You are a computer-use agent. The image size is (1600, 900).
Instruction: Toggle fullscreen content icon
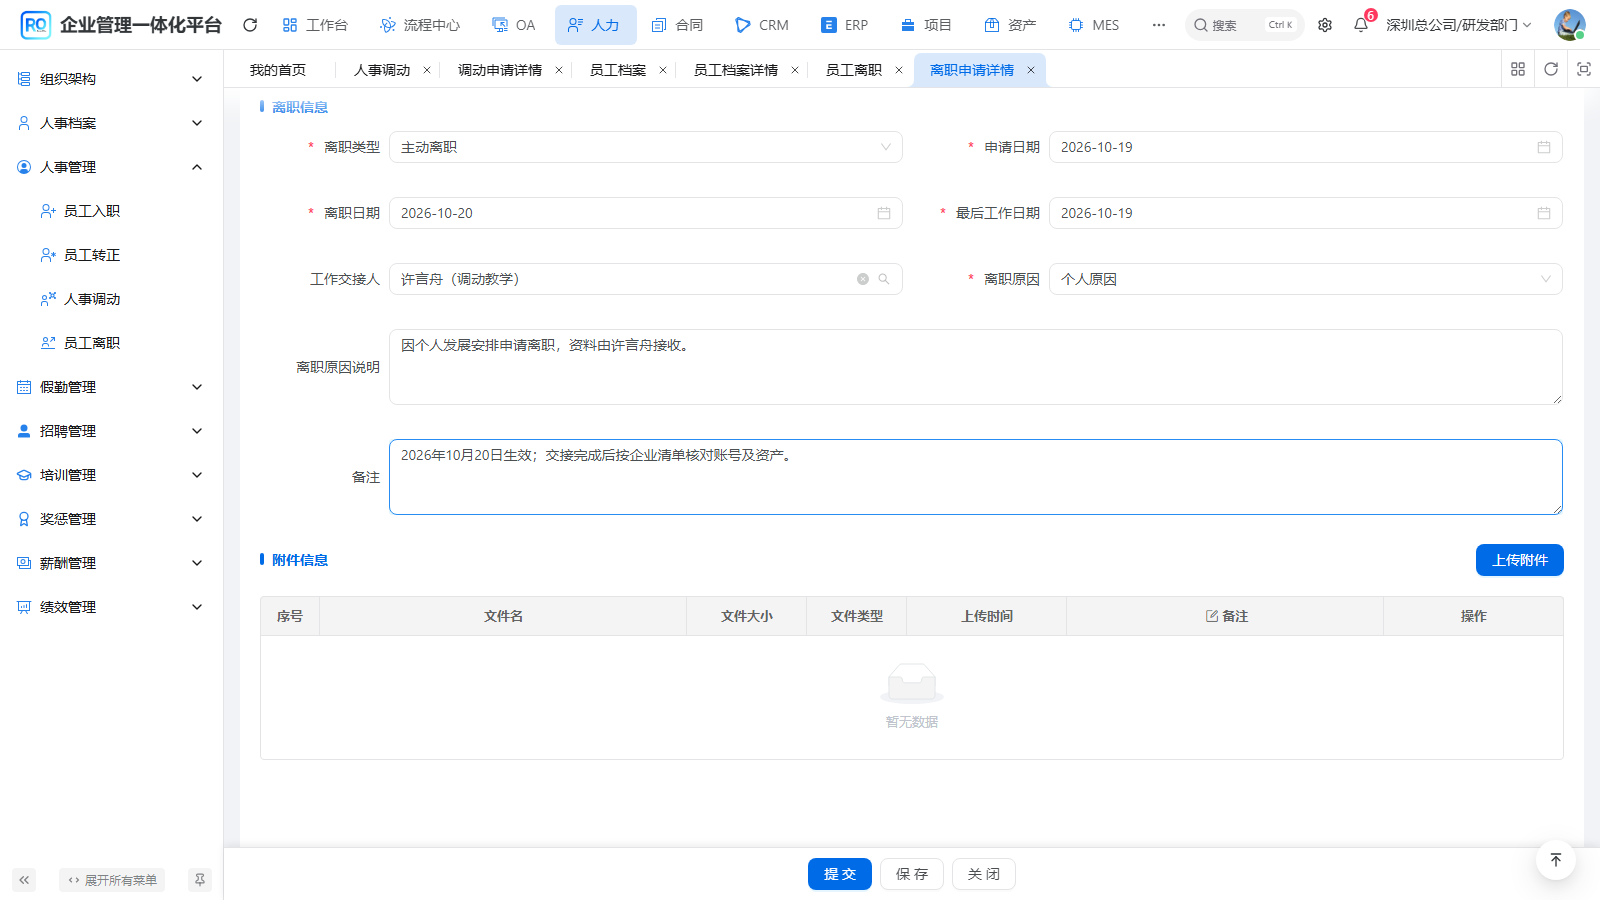[1584, 69]
